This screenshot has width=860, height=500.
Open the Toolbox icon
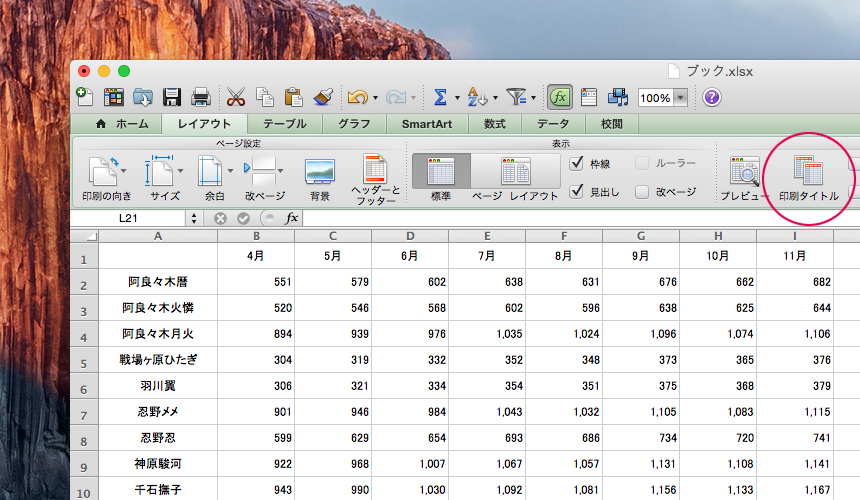click(x=589, y=97)
